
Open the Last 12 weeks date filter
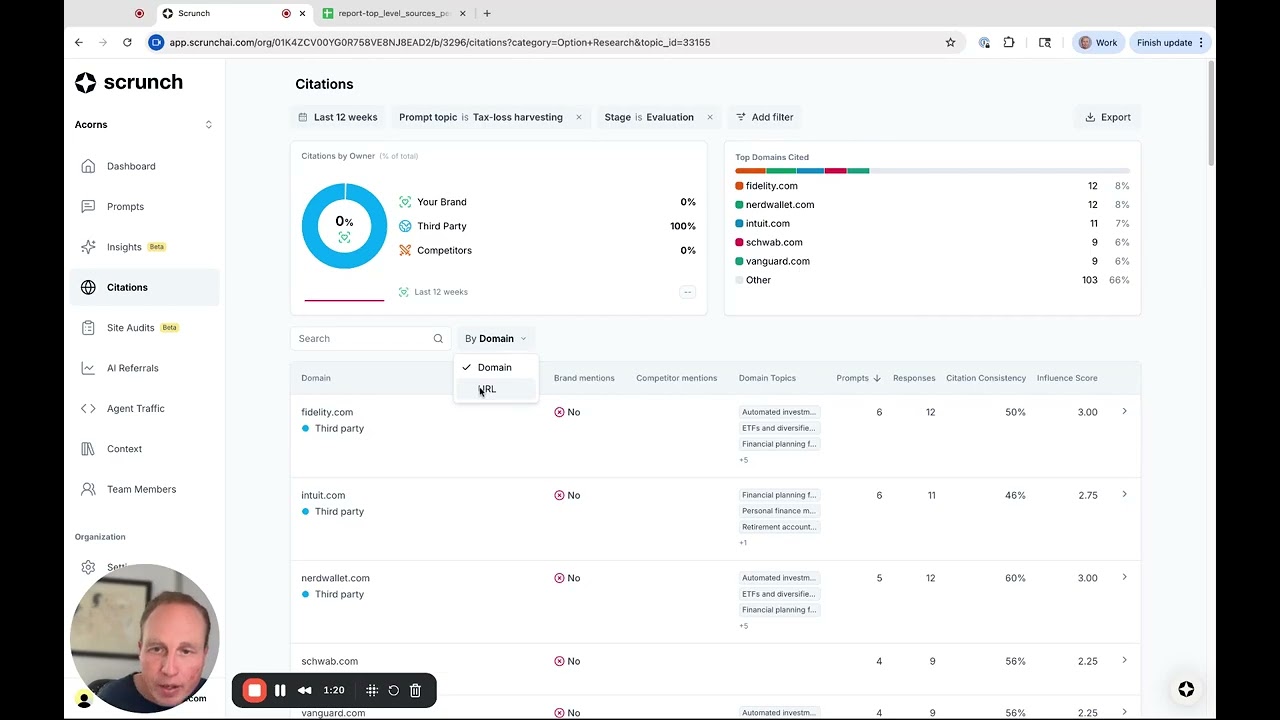[x=338, y=117]
